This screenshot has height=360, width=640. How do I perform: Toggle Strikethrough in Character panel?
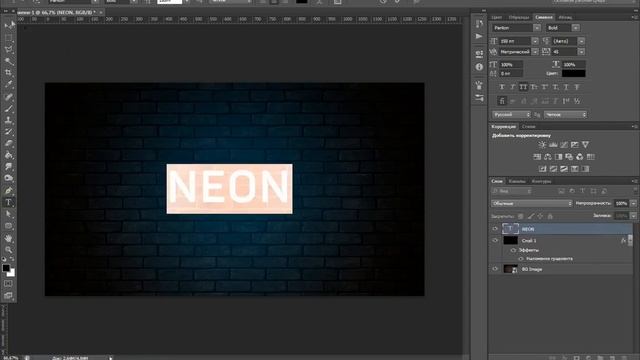click(577, 87)
